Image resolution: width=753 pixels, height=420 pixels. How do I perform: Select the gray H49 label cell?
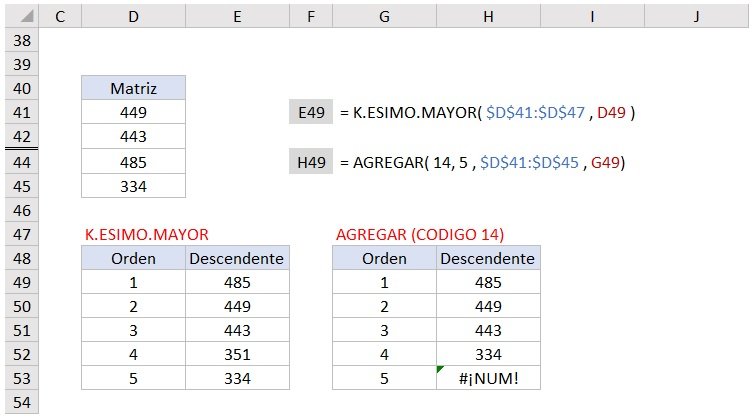coord(311,161)
